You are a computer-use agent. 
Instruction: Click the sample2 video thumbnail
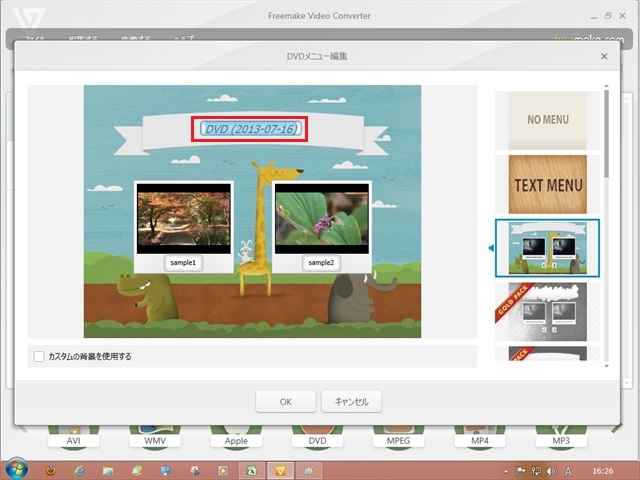tap(321, 220)
